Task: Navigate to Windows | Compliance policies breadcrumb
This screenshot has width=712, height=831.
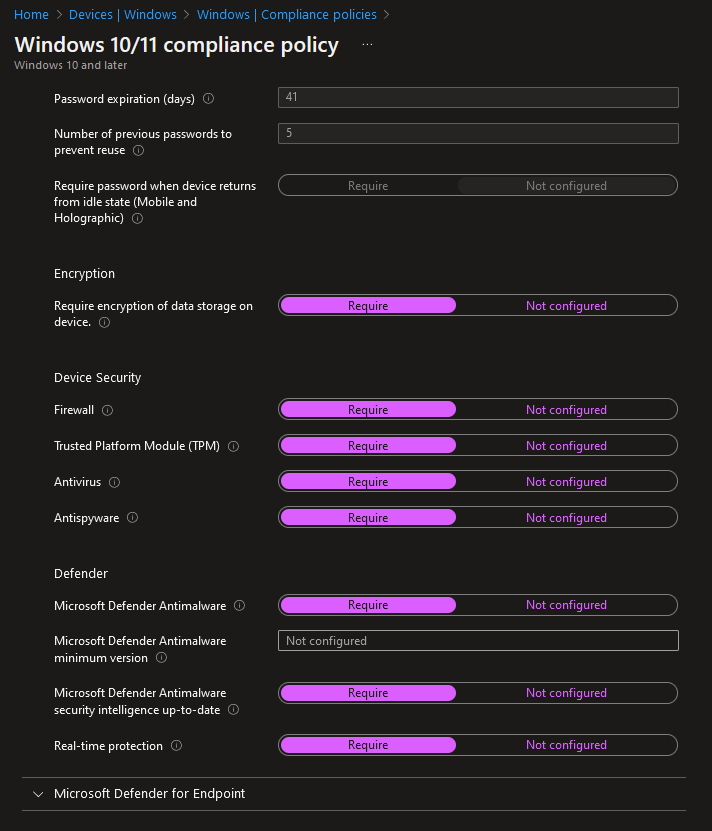Action: click(287, 15)
